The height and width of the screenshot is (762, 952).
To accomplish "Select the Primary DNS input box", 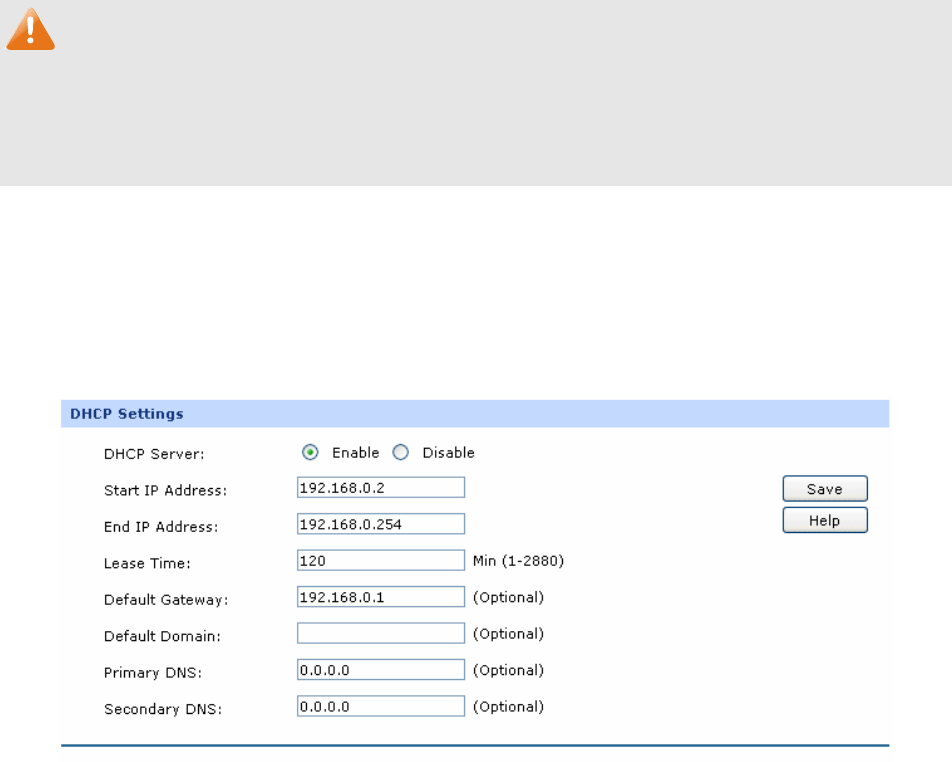I will (381, 670).
